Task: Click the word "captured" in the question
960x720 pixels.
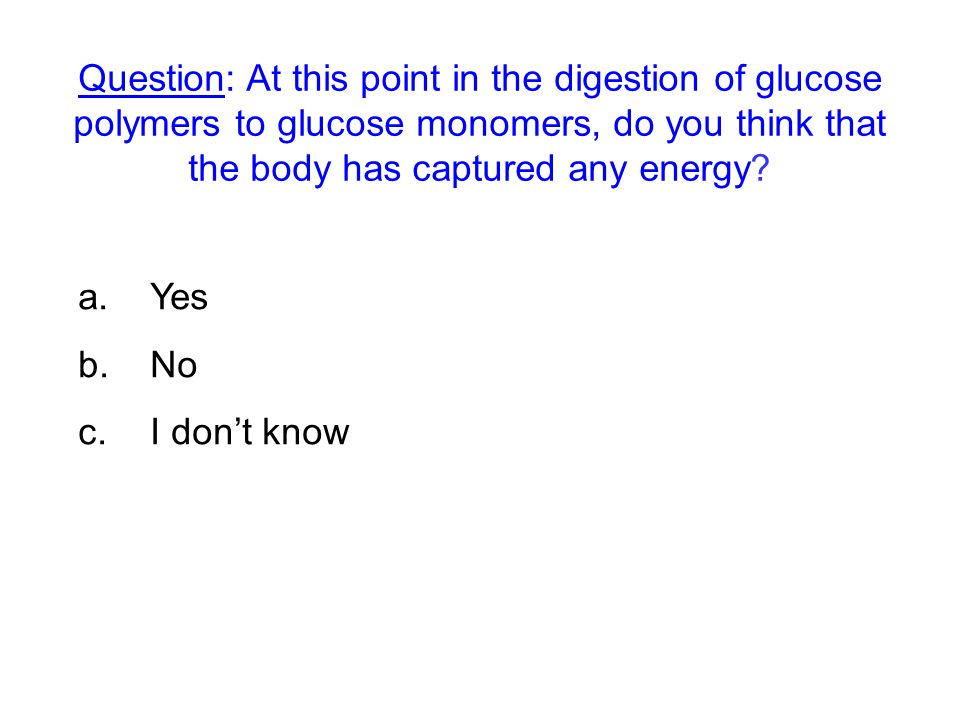Action: [484, 170]
